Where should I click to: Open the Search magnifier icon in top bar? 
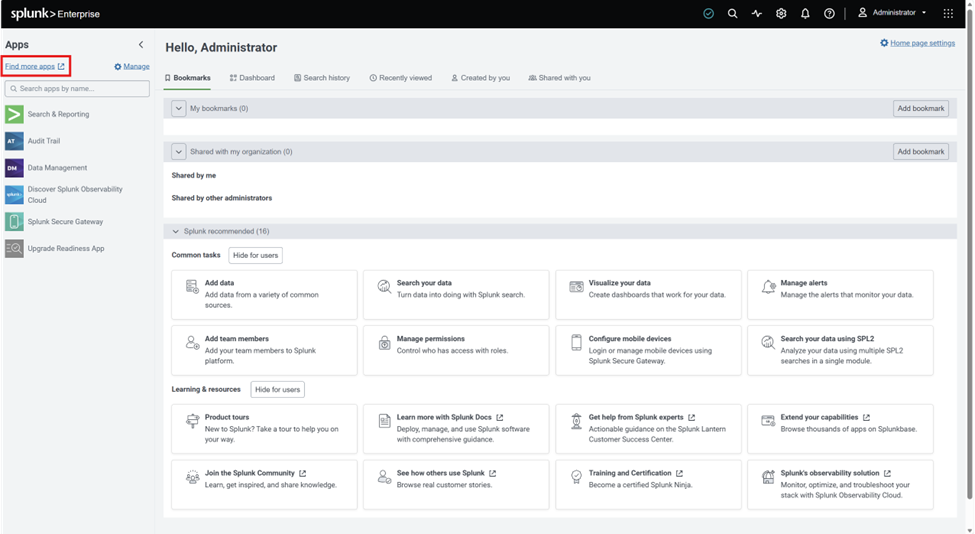(x=732, y=14)
